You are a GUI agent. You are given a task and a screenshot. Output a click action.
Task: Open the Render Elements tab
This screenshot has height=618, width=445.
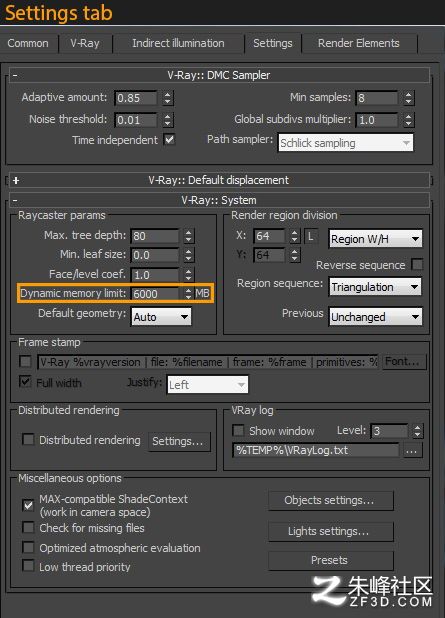pos(359,43)
